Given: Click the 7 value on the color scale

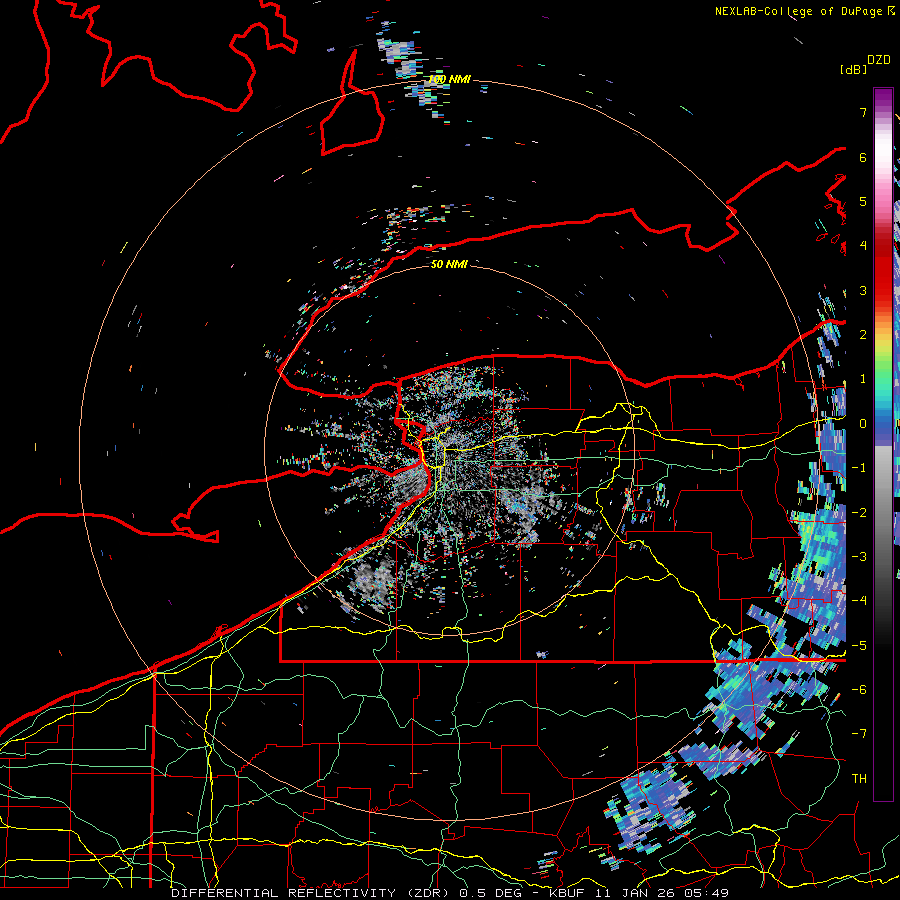Looking at the screenshot, I should (x=863, y=112).
